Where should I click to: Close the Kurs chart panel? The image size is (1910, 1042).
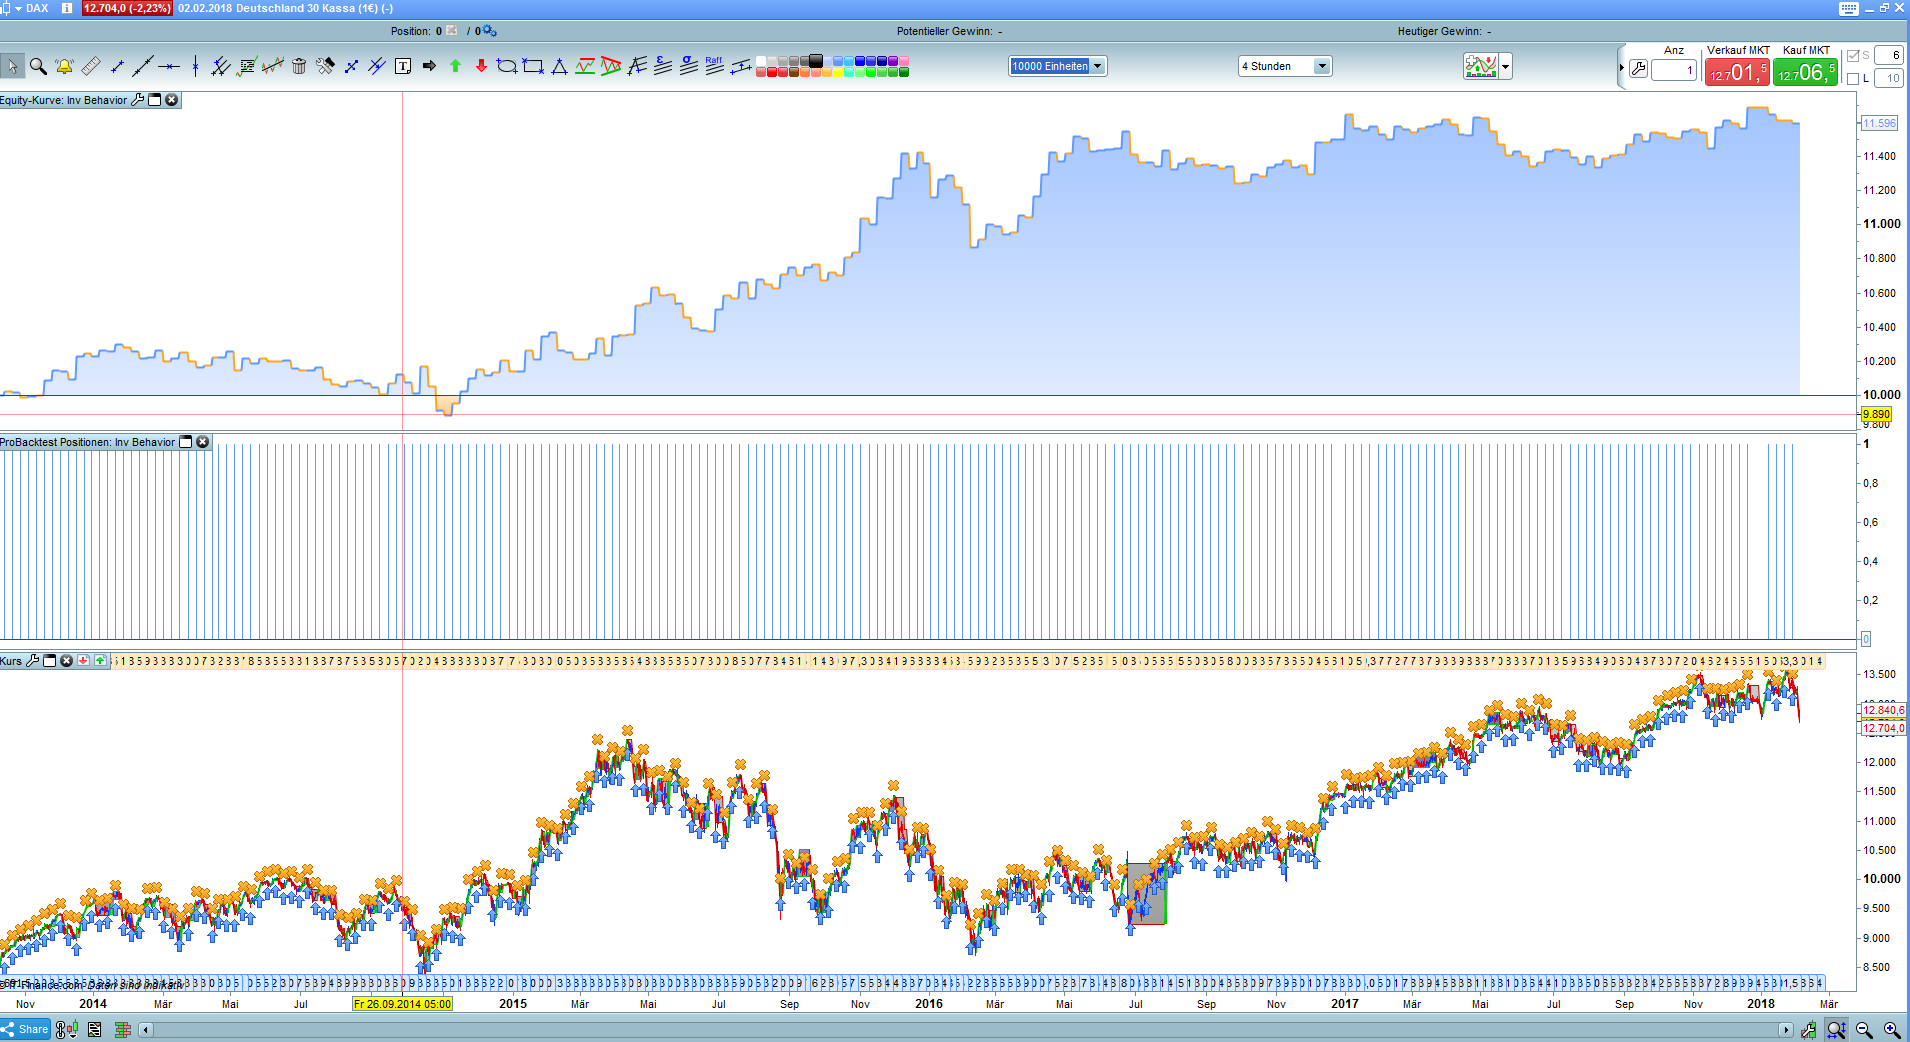point(67,661)
